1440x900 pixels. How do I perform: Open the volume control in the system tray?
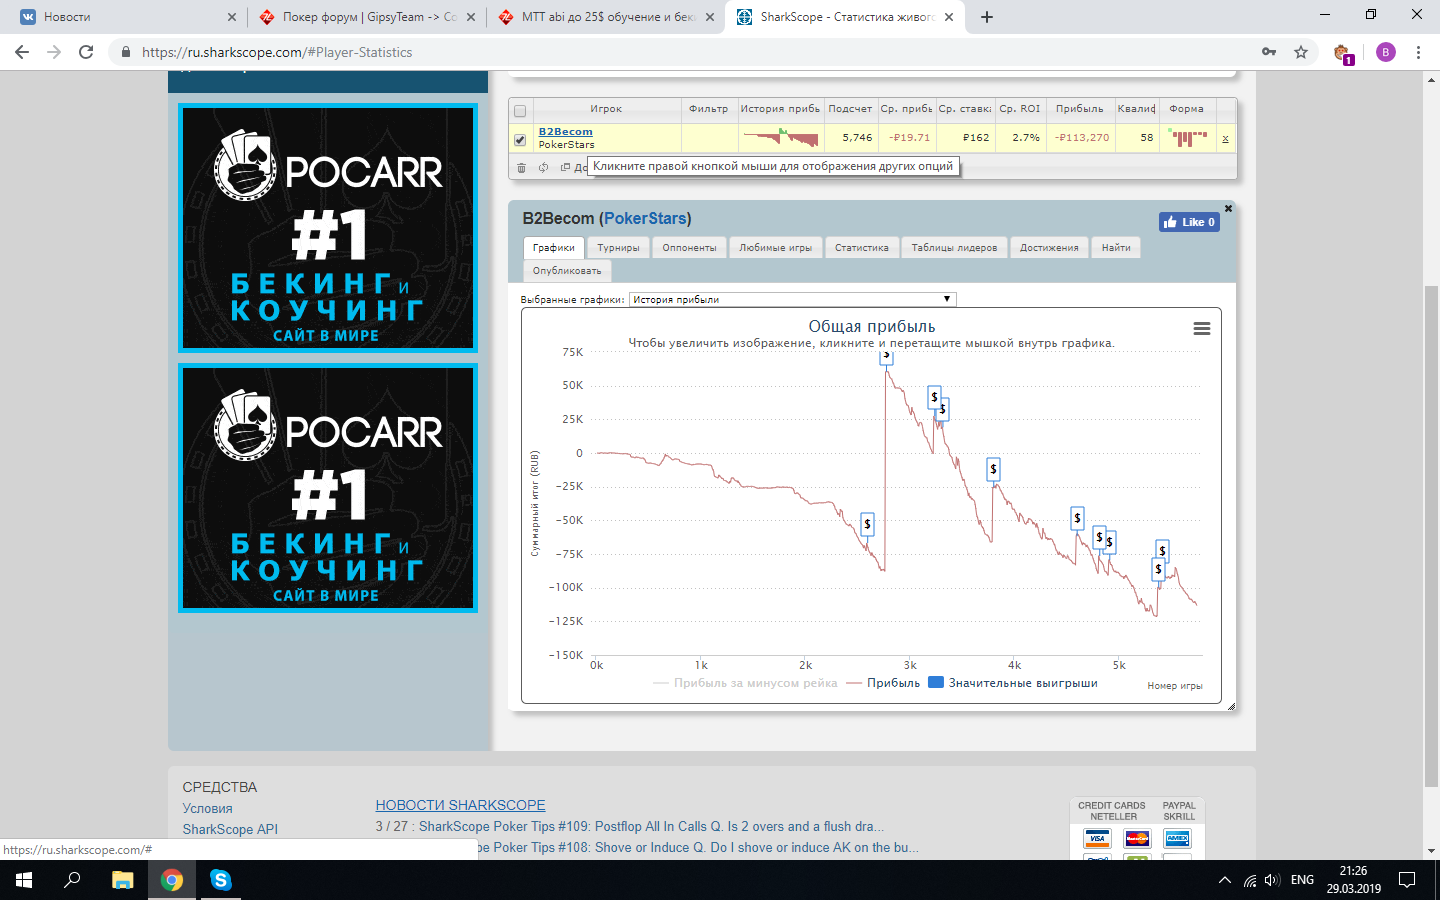point(1272,880)
